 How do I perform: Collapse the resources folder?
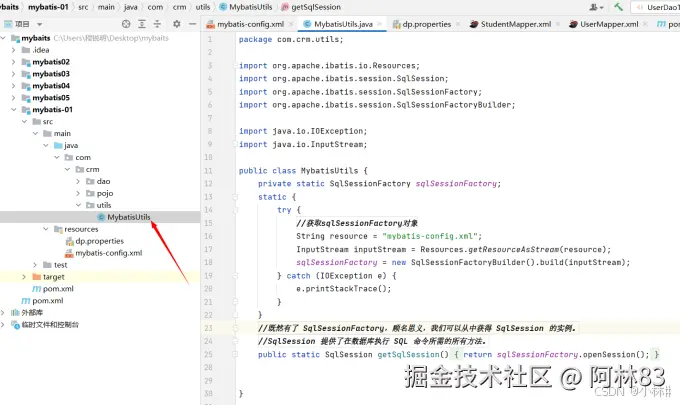46,229
